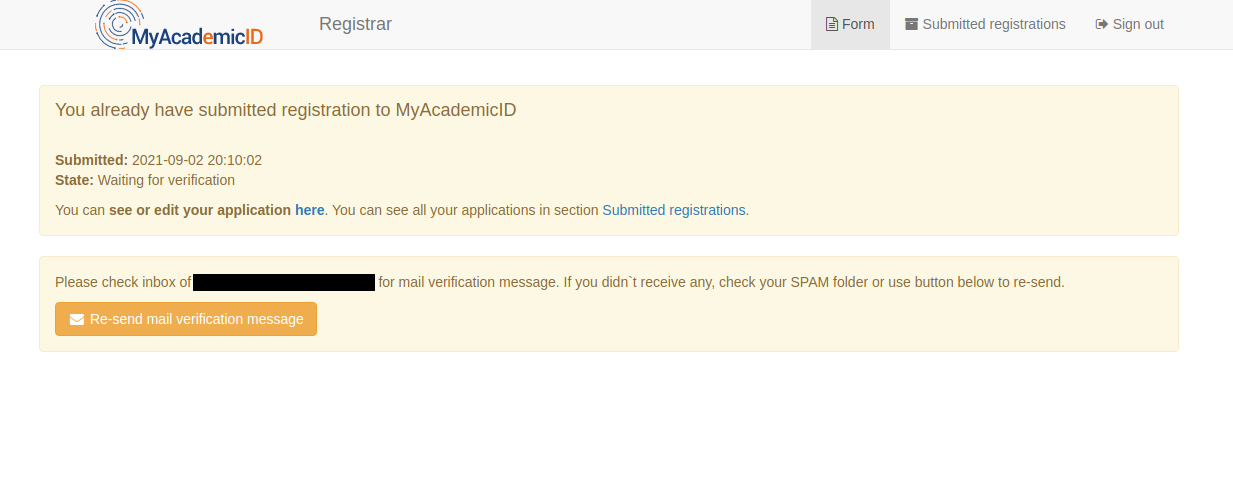Click the MyAcademicID logo text
This screenshot has height=500, width=1233.
[197, 38]
